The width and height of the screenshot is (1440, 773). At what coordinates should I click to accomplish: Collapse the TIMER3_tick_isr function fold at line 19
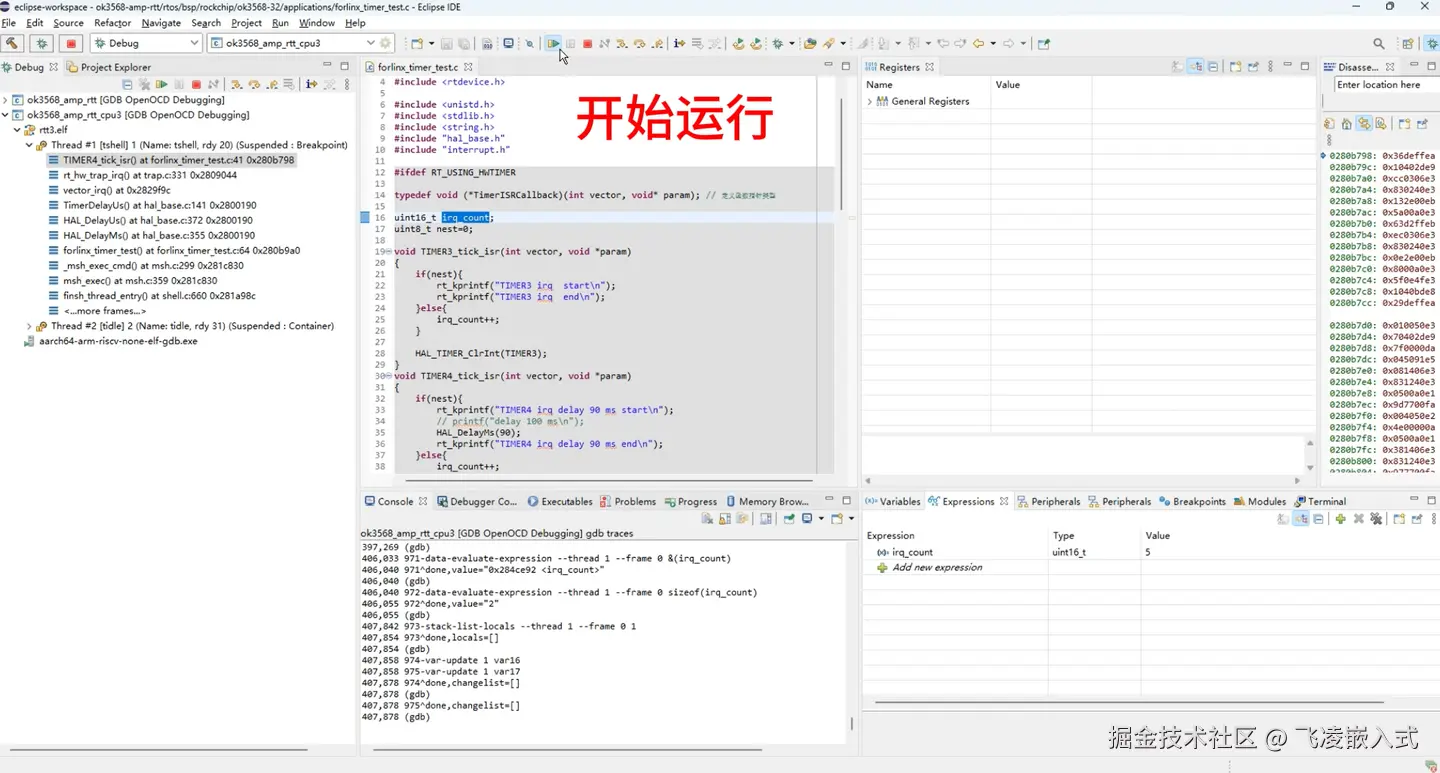click(388, 252)
